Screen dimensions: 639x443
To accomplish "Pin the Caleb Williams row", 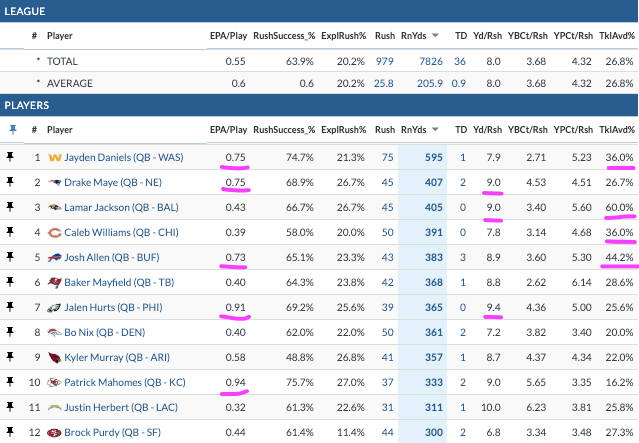I will 10,232.
